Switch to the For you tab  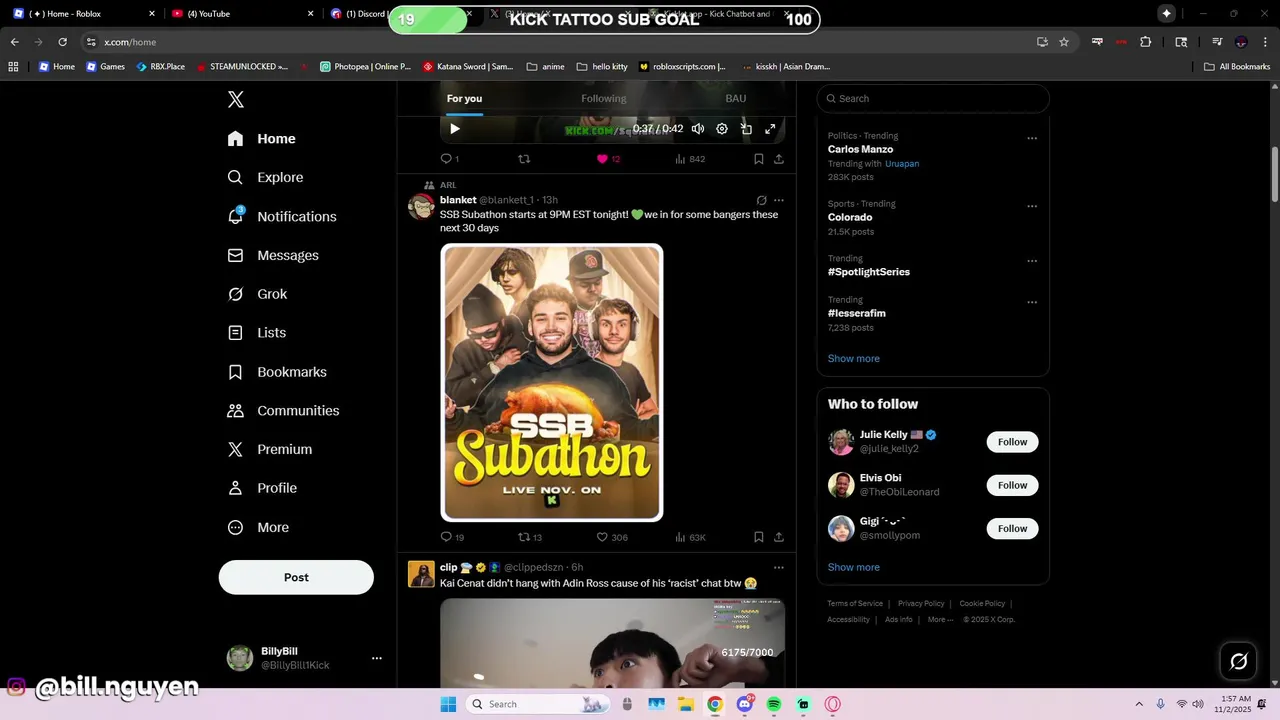coord(464,98)
